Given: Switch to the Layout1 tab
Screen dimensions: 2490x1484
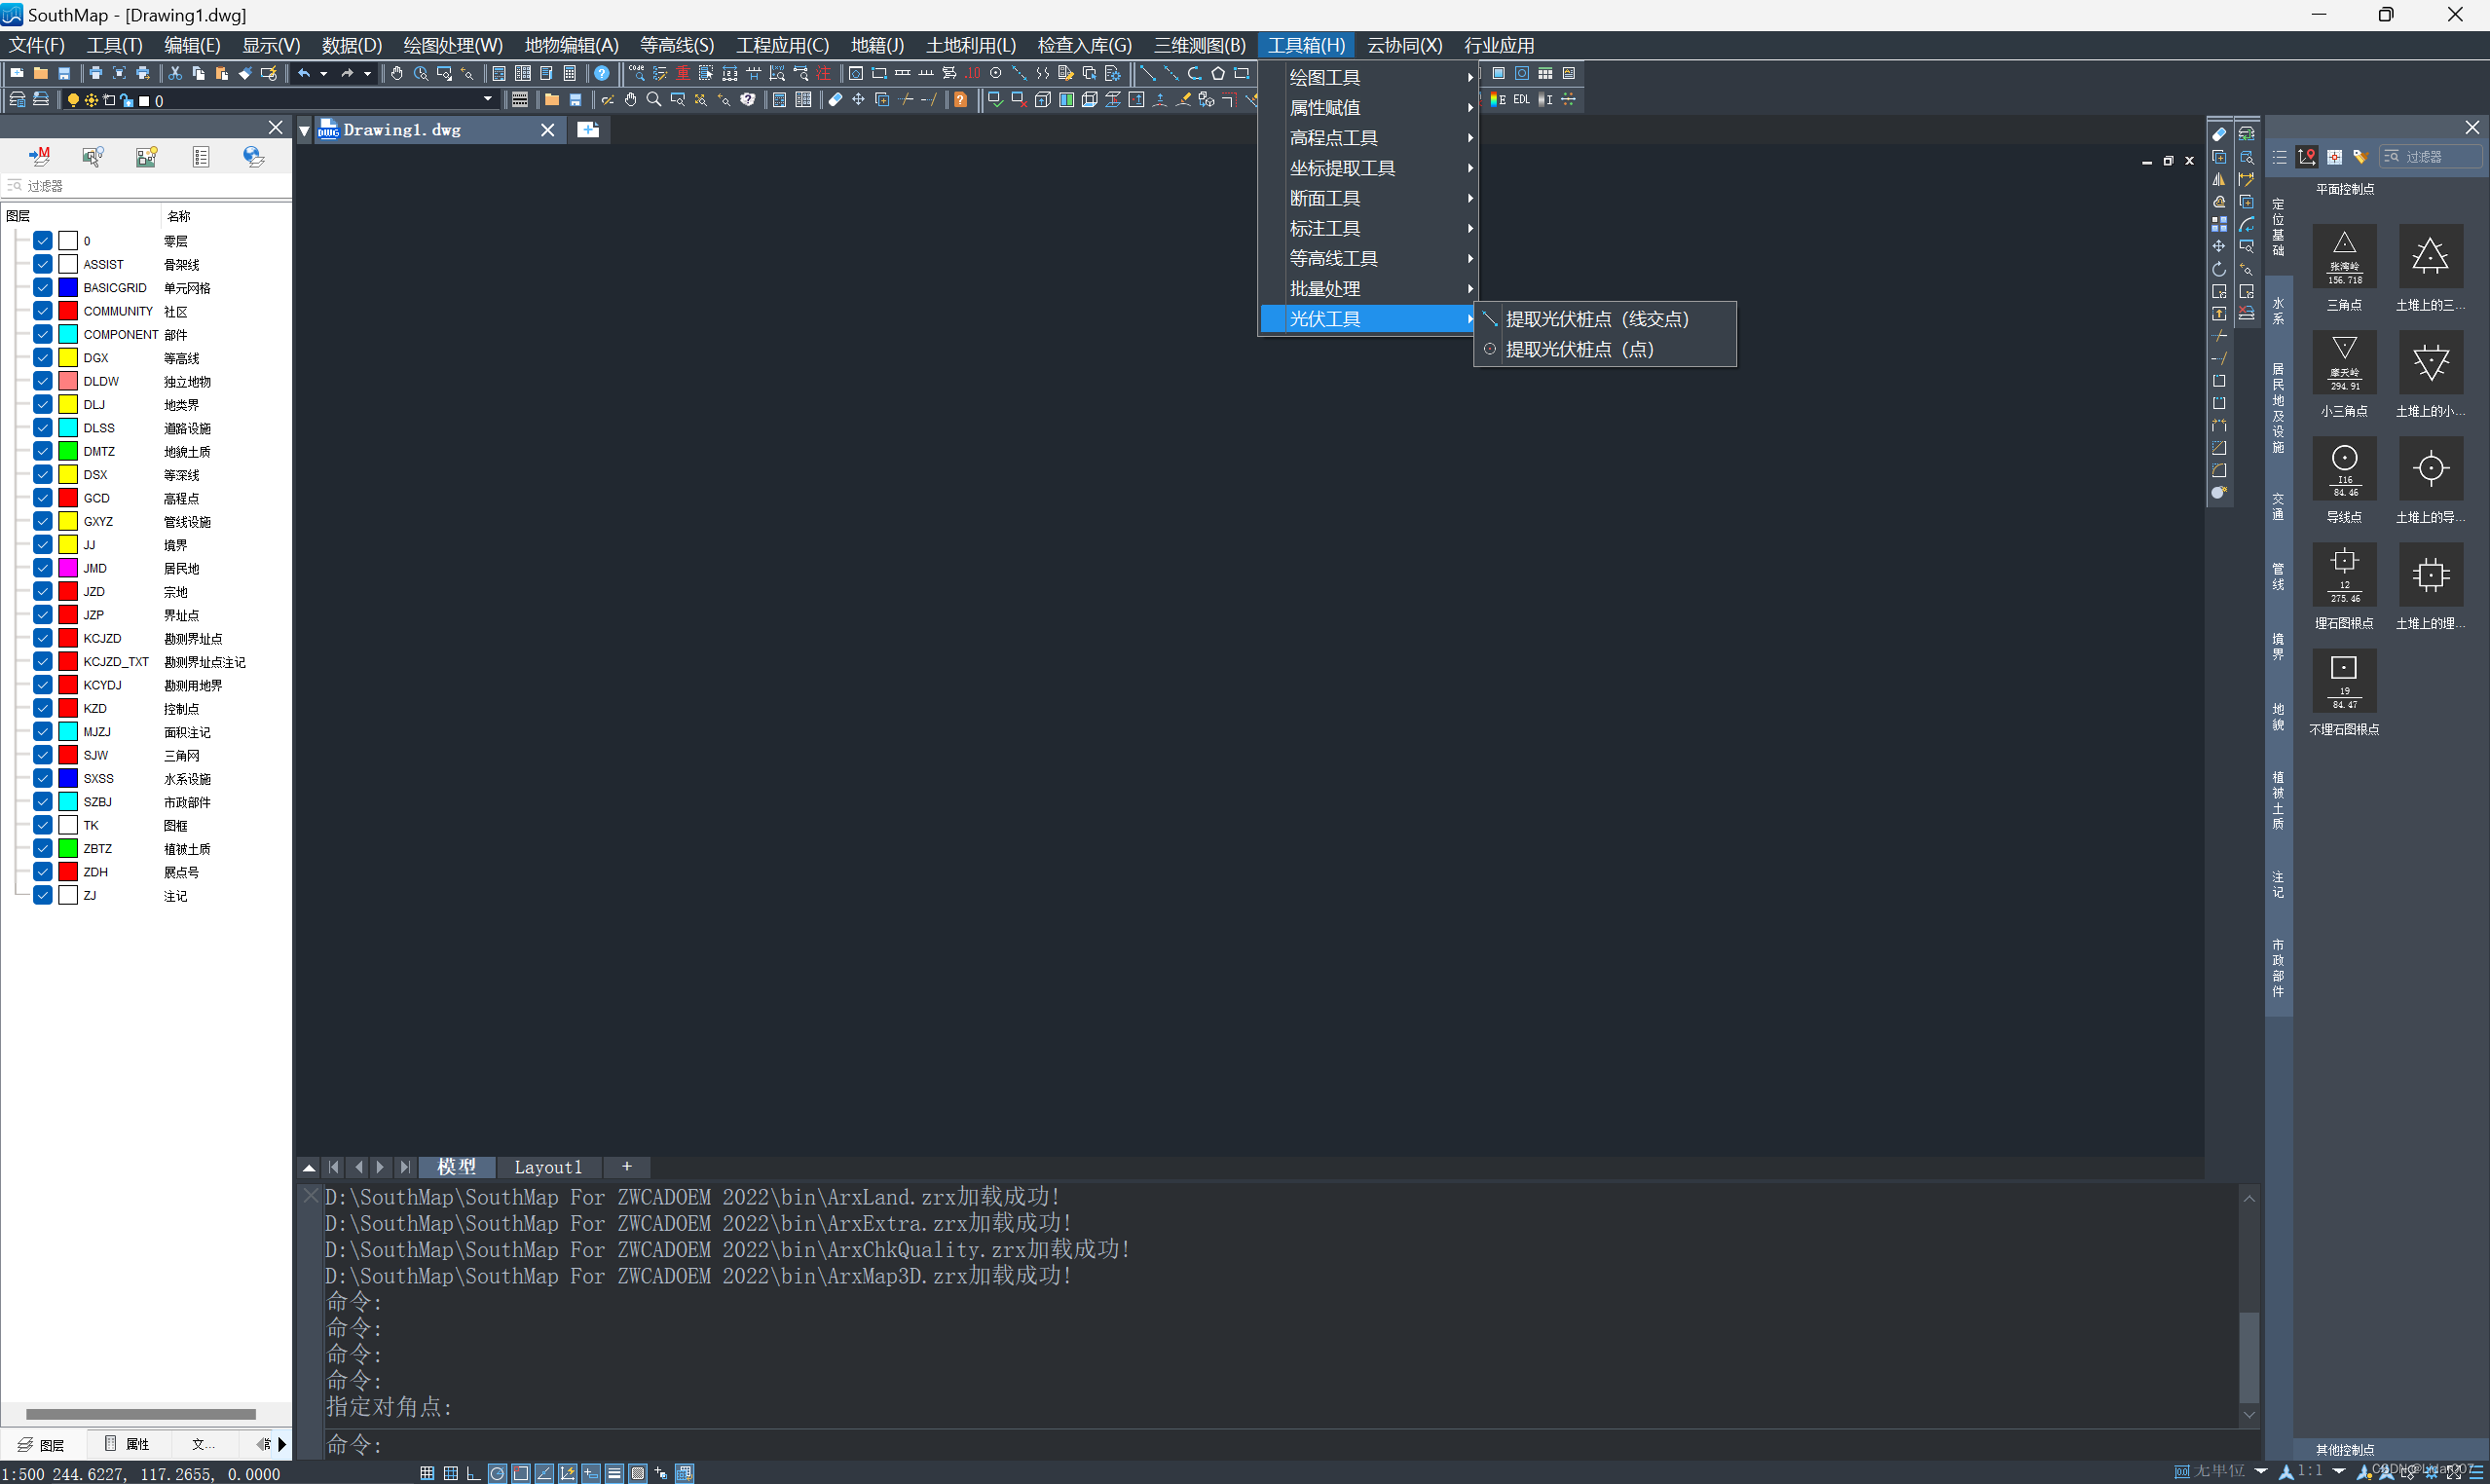Looking at the screenshot, I should [548, 1167].
